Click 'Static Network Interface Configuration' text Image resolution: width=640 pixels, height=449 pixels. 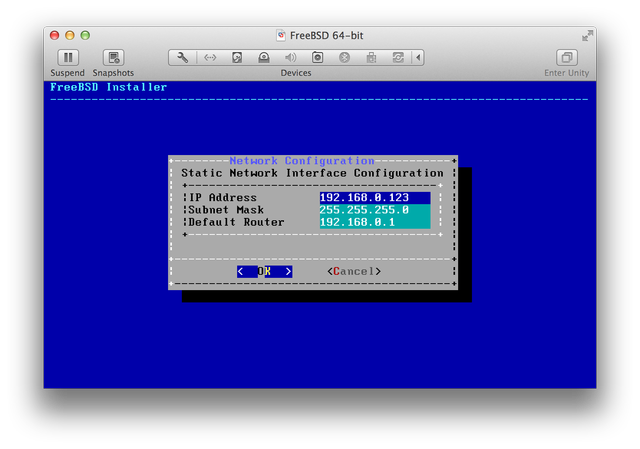pos(312,173)
